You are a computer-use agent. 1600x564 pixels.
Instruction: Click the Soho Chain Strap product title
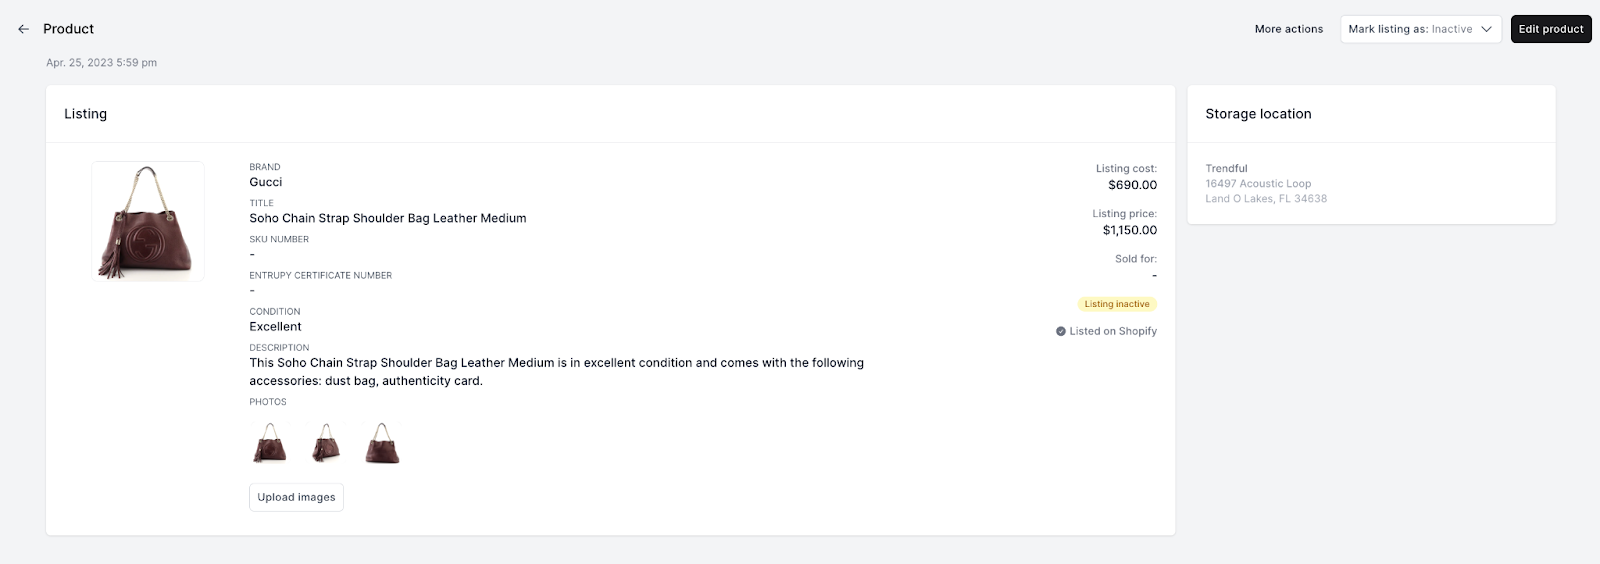(388, 218)
